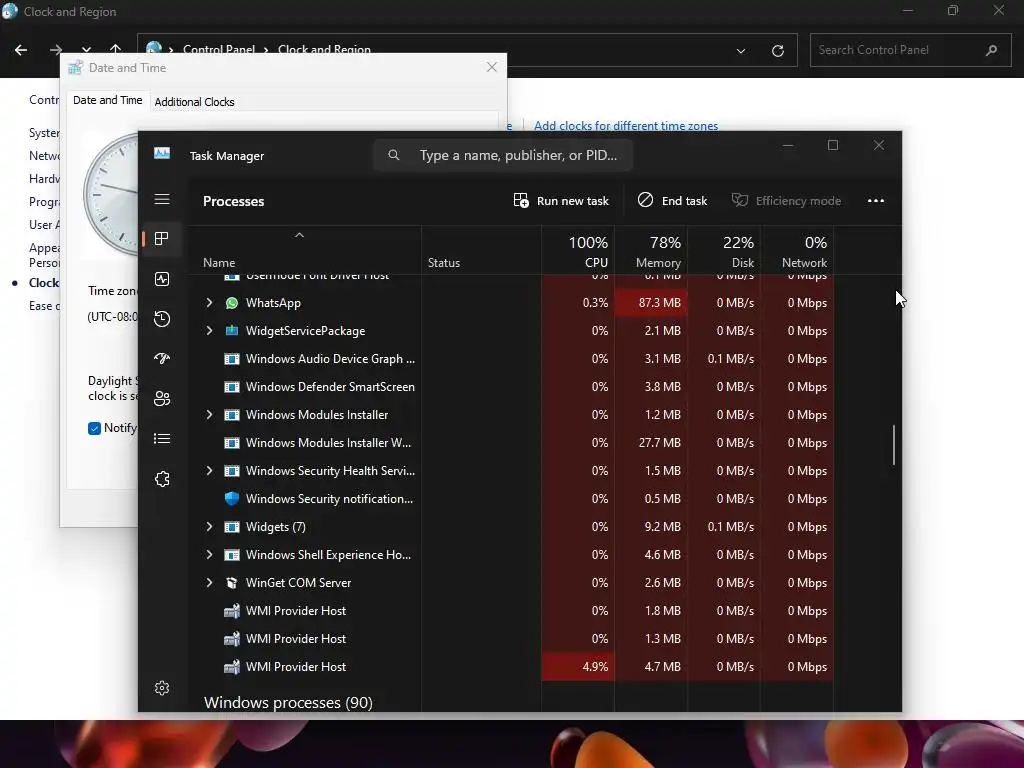Click the WhatsApp process icon

point(232,303)
